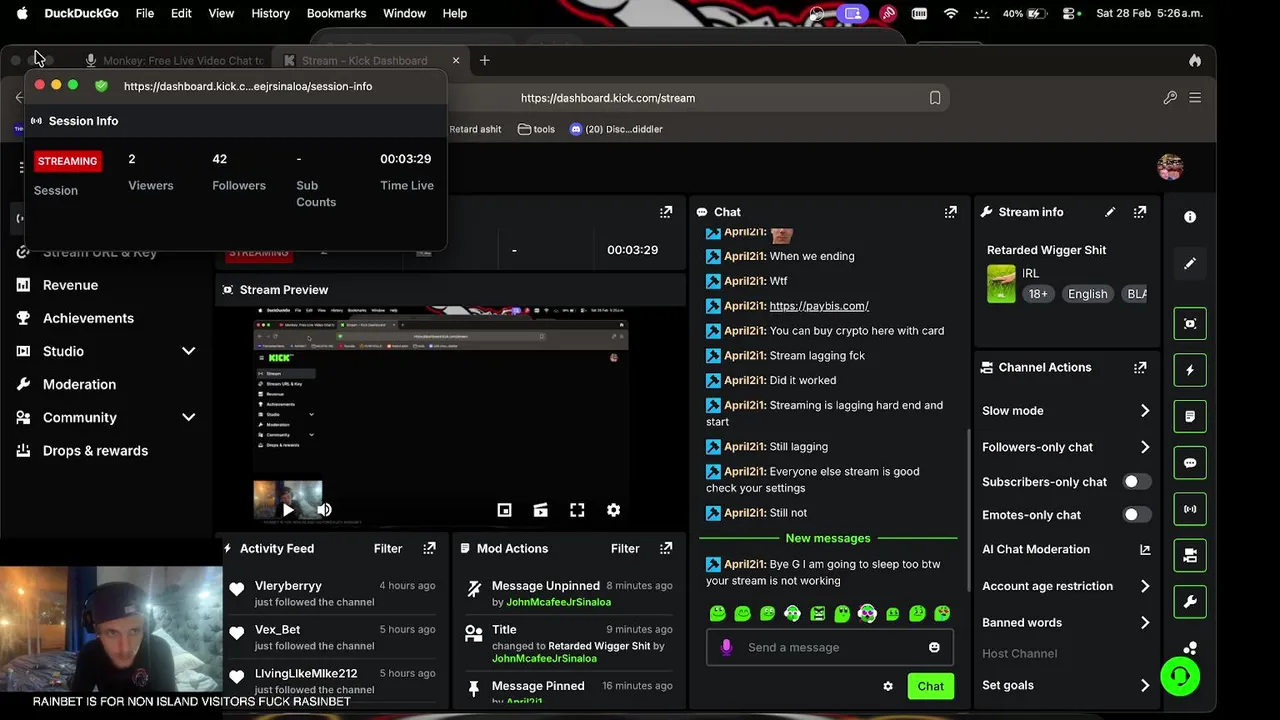This screenshot has width=1280, height=720.
Task: Click the chat bubble sidebar button
Action: (x=1190, y=463)
